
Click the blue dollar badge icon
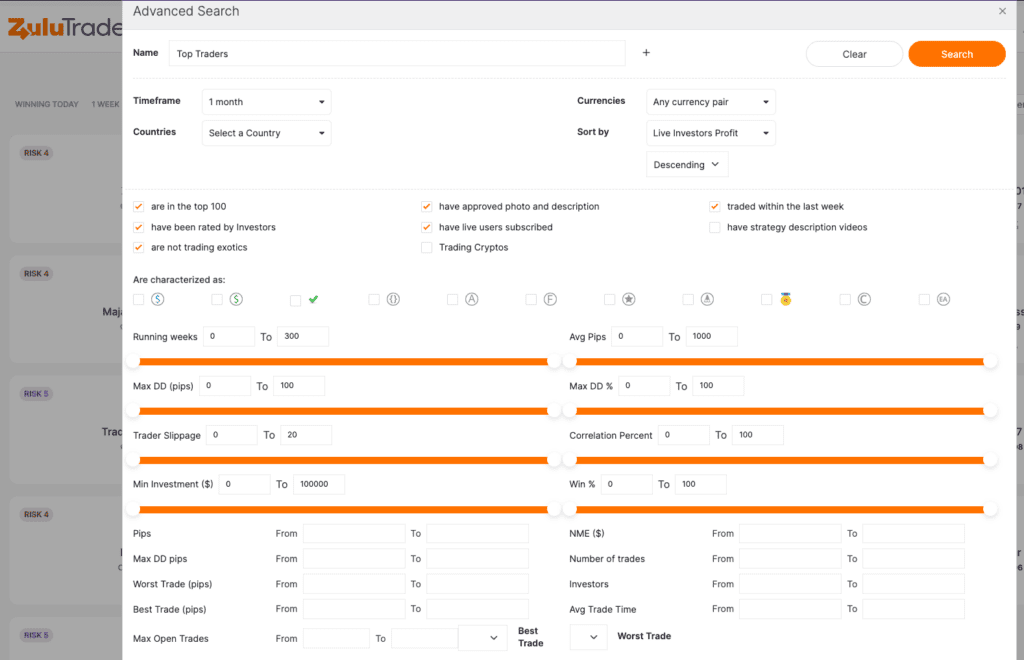tap(157, 299)
